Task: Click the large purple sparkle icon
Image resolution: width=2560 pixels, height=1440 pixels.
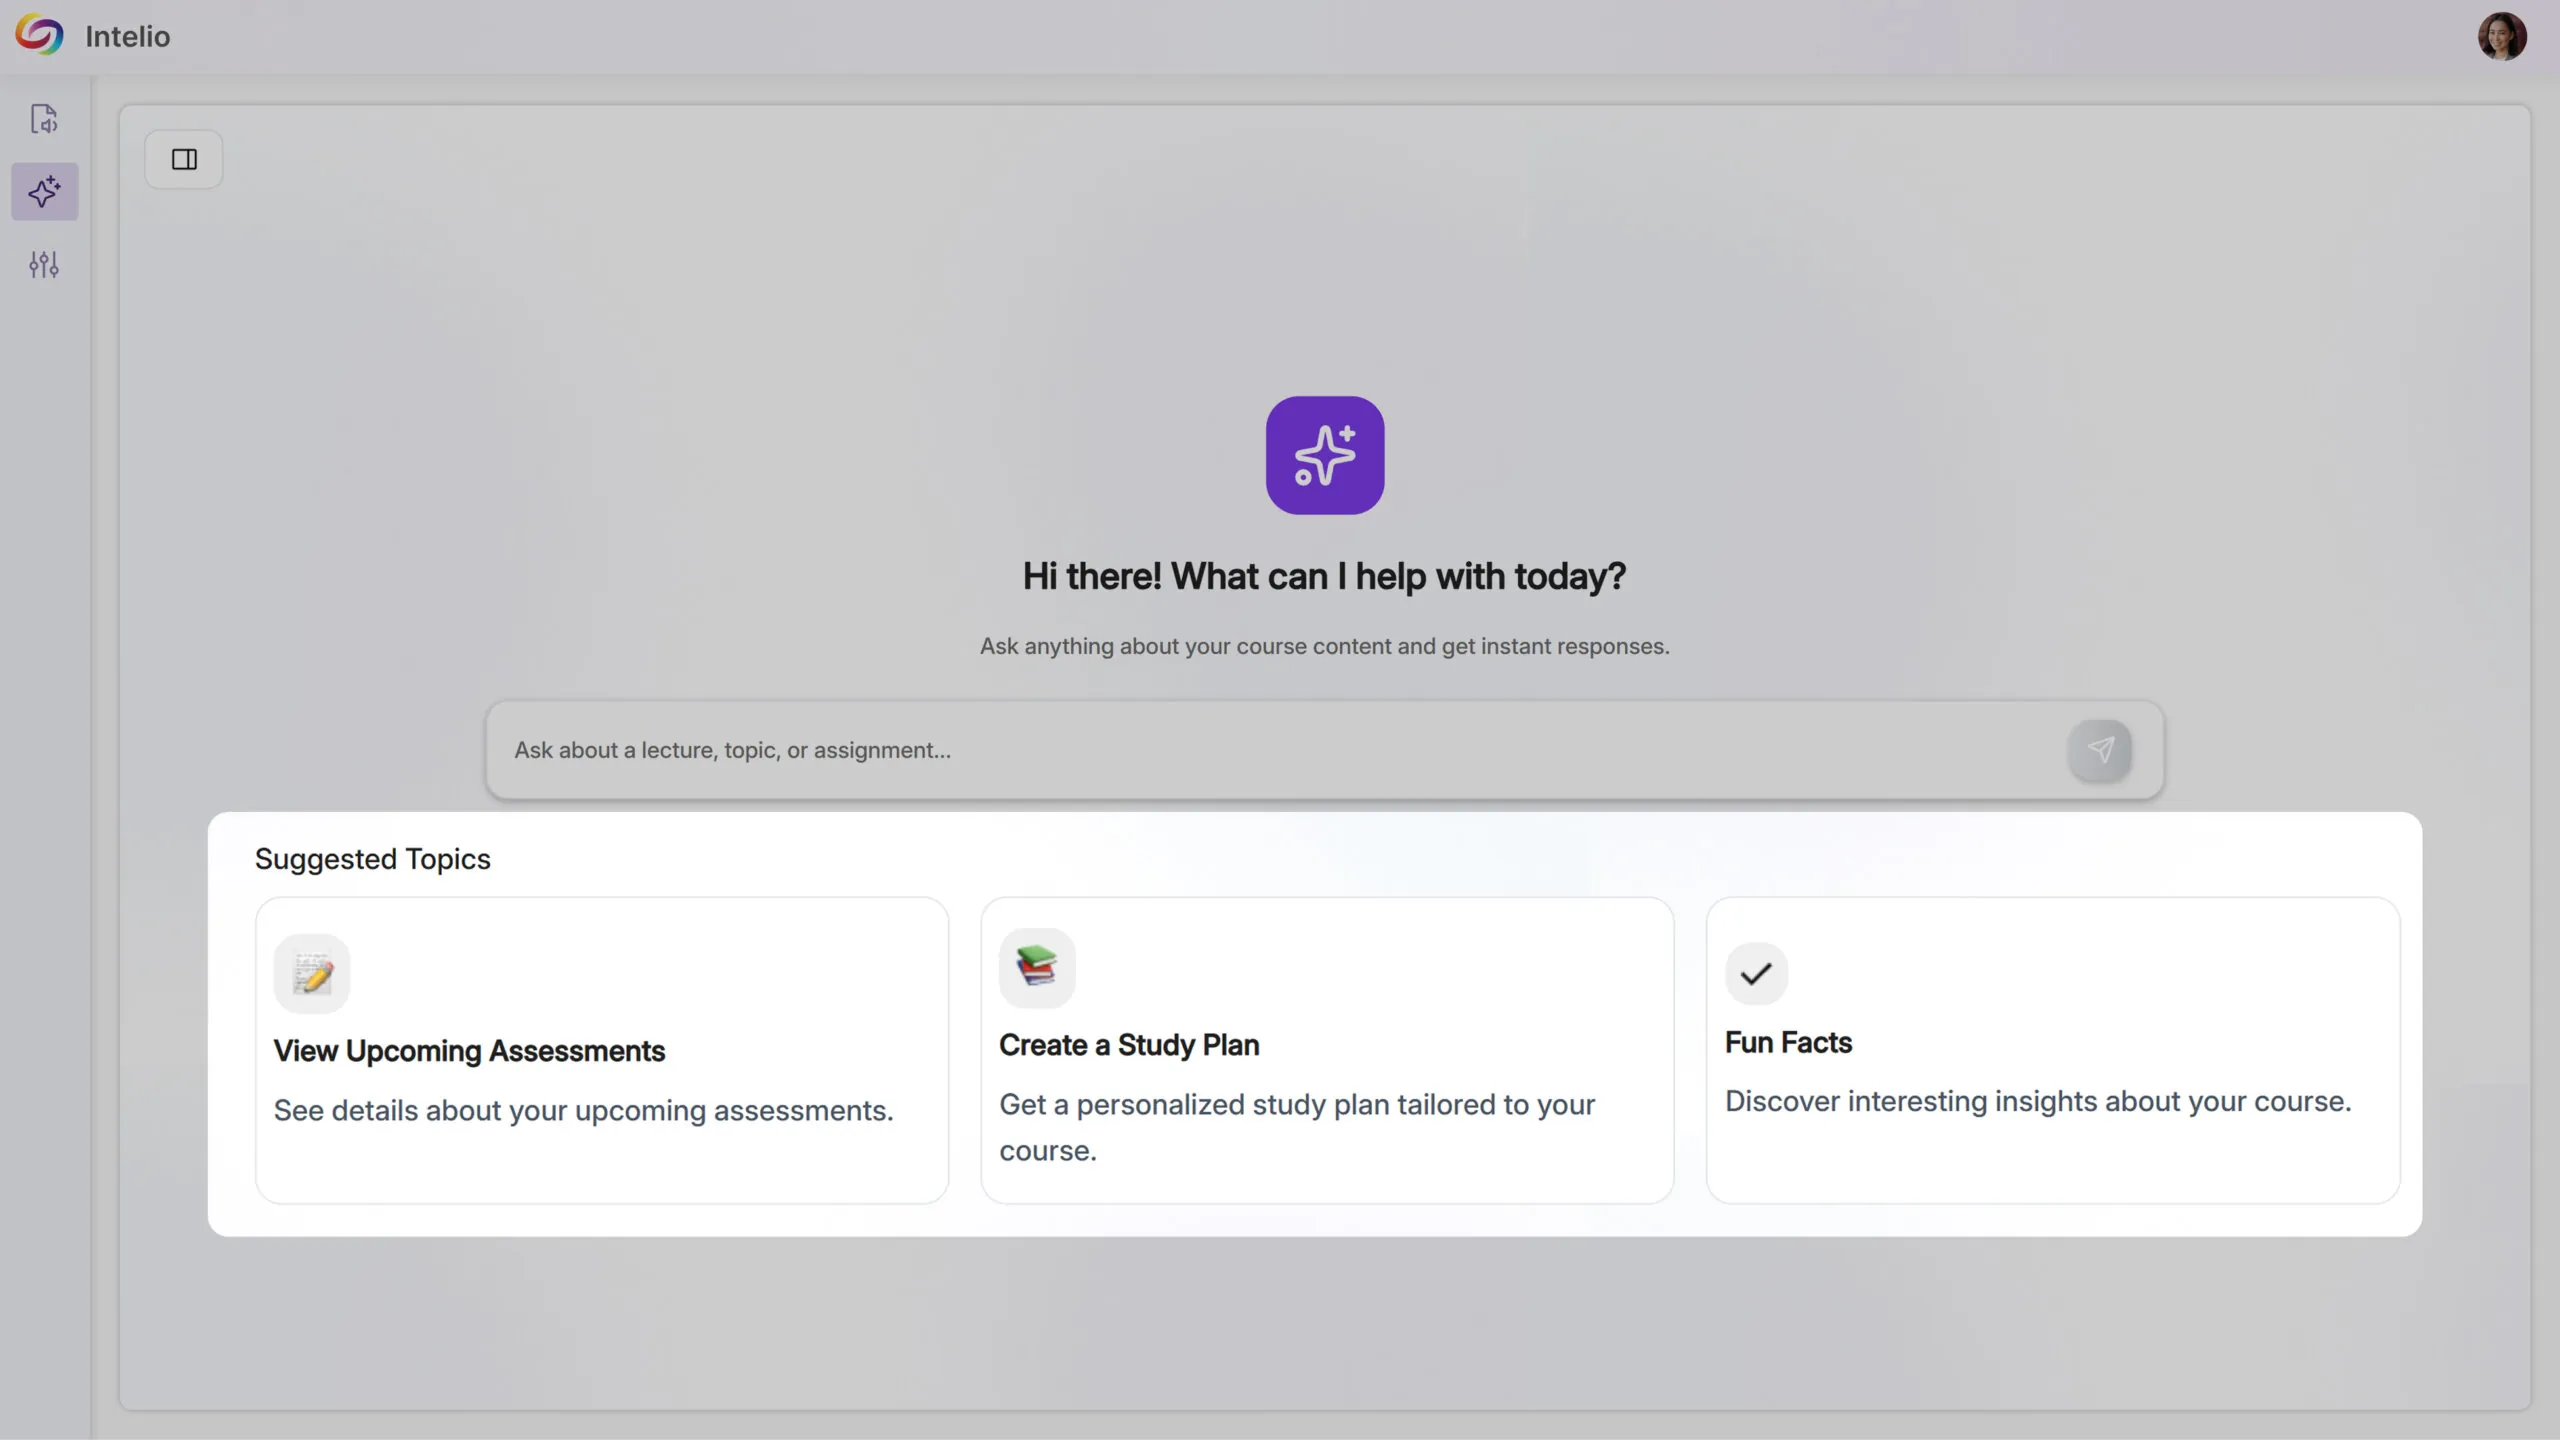Action: coord(1324,456)
